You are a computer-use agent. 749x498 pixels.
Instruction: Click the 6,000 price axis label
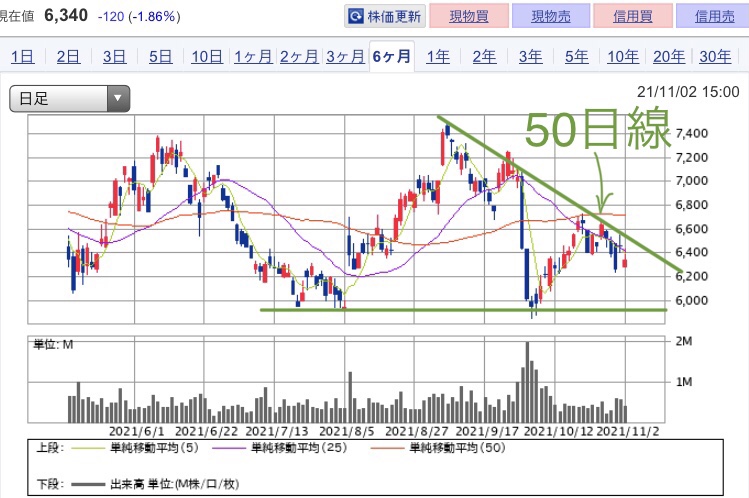pos(692,300)
